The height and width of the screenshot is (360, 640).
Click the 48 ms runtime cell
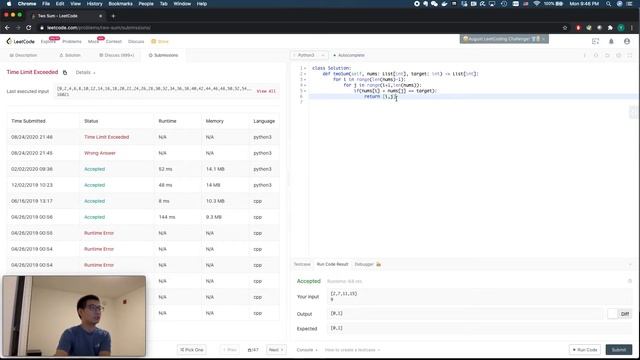(165, 185)
